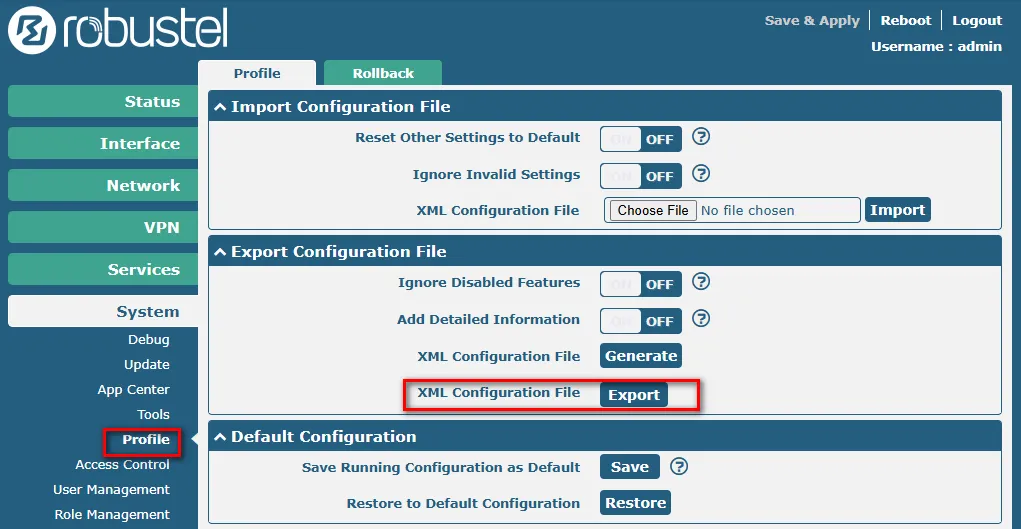Toggle Reset Other Settings to Default switch
Viewport: 1021px width, 529px height.
tap(641, 139)
